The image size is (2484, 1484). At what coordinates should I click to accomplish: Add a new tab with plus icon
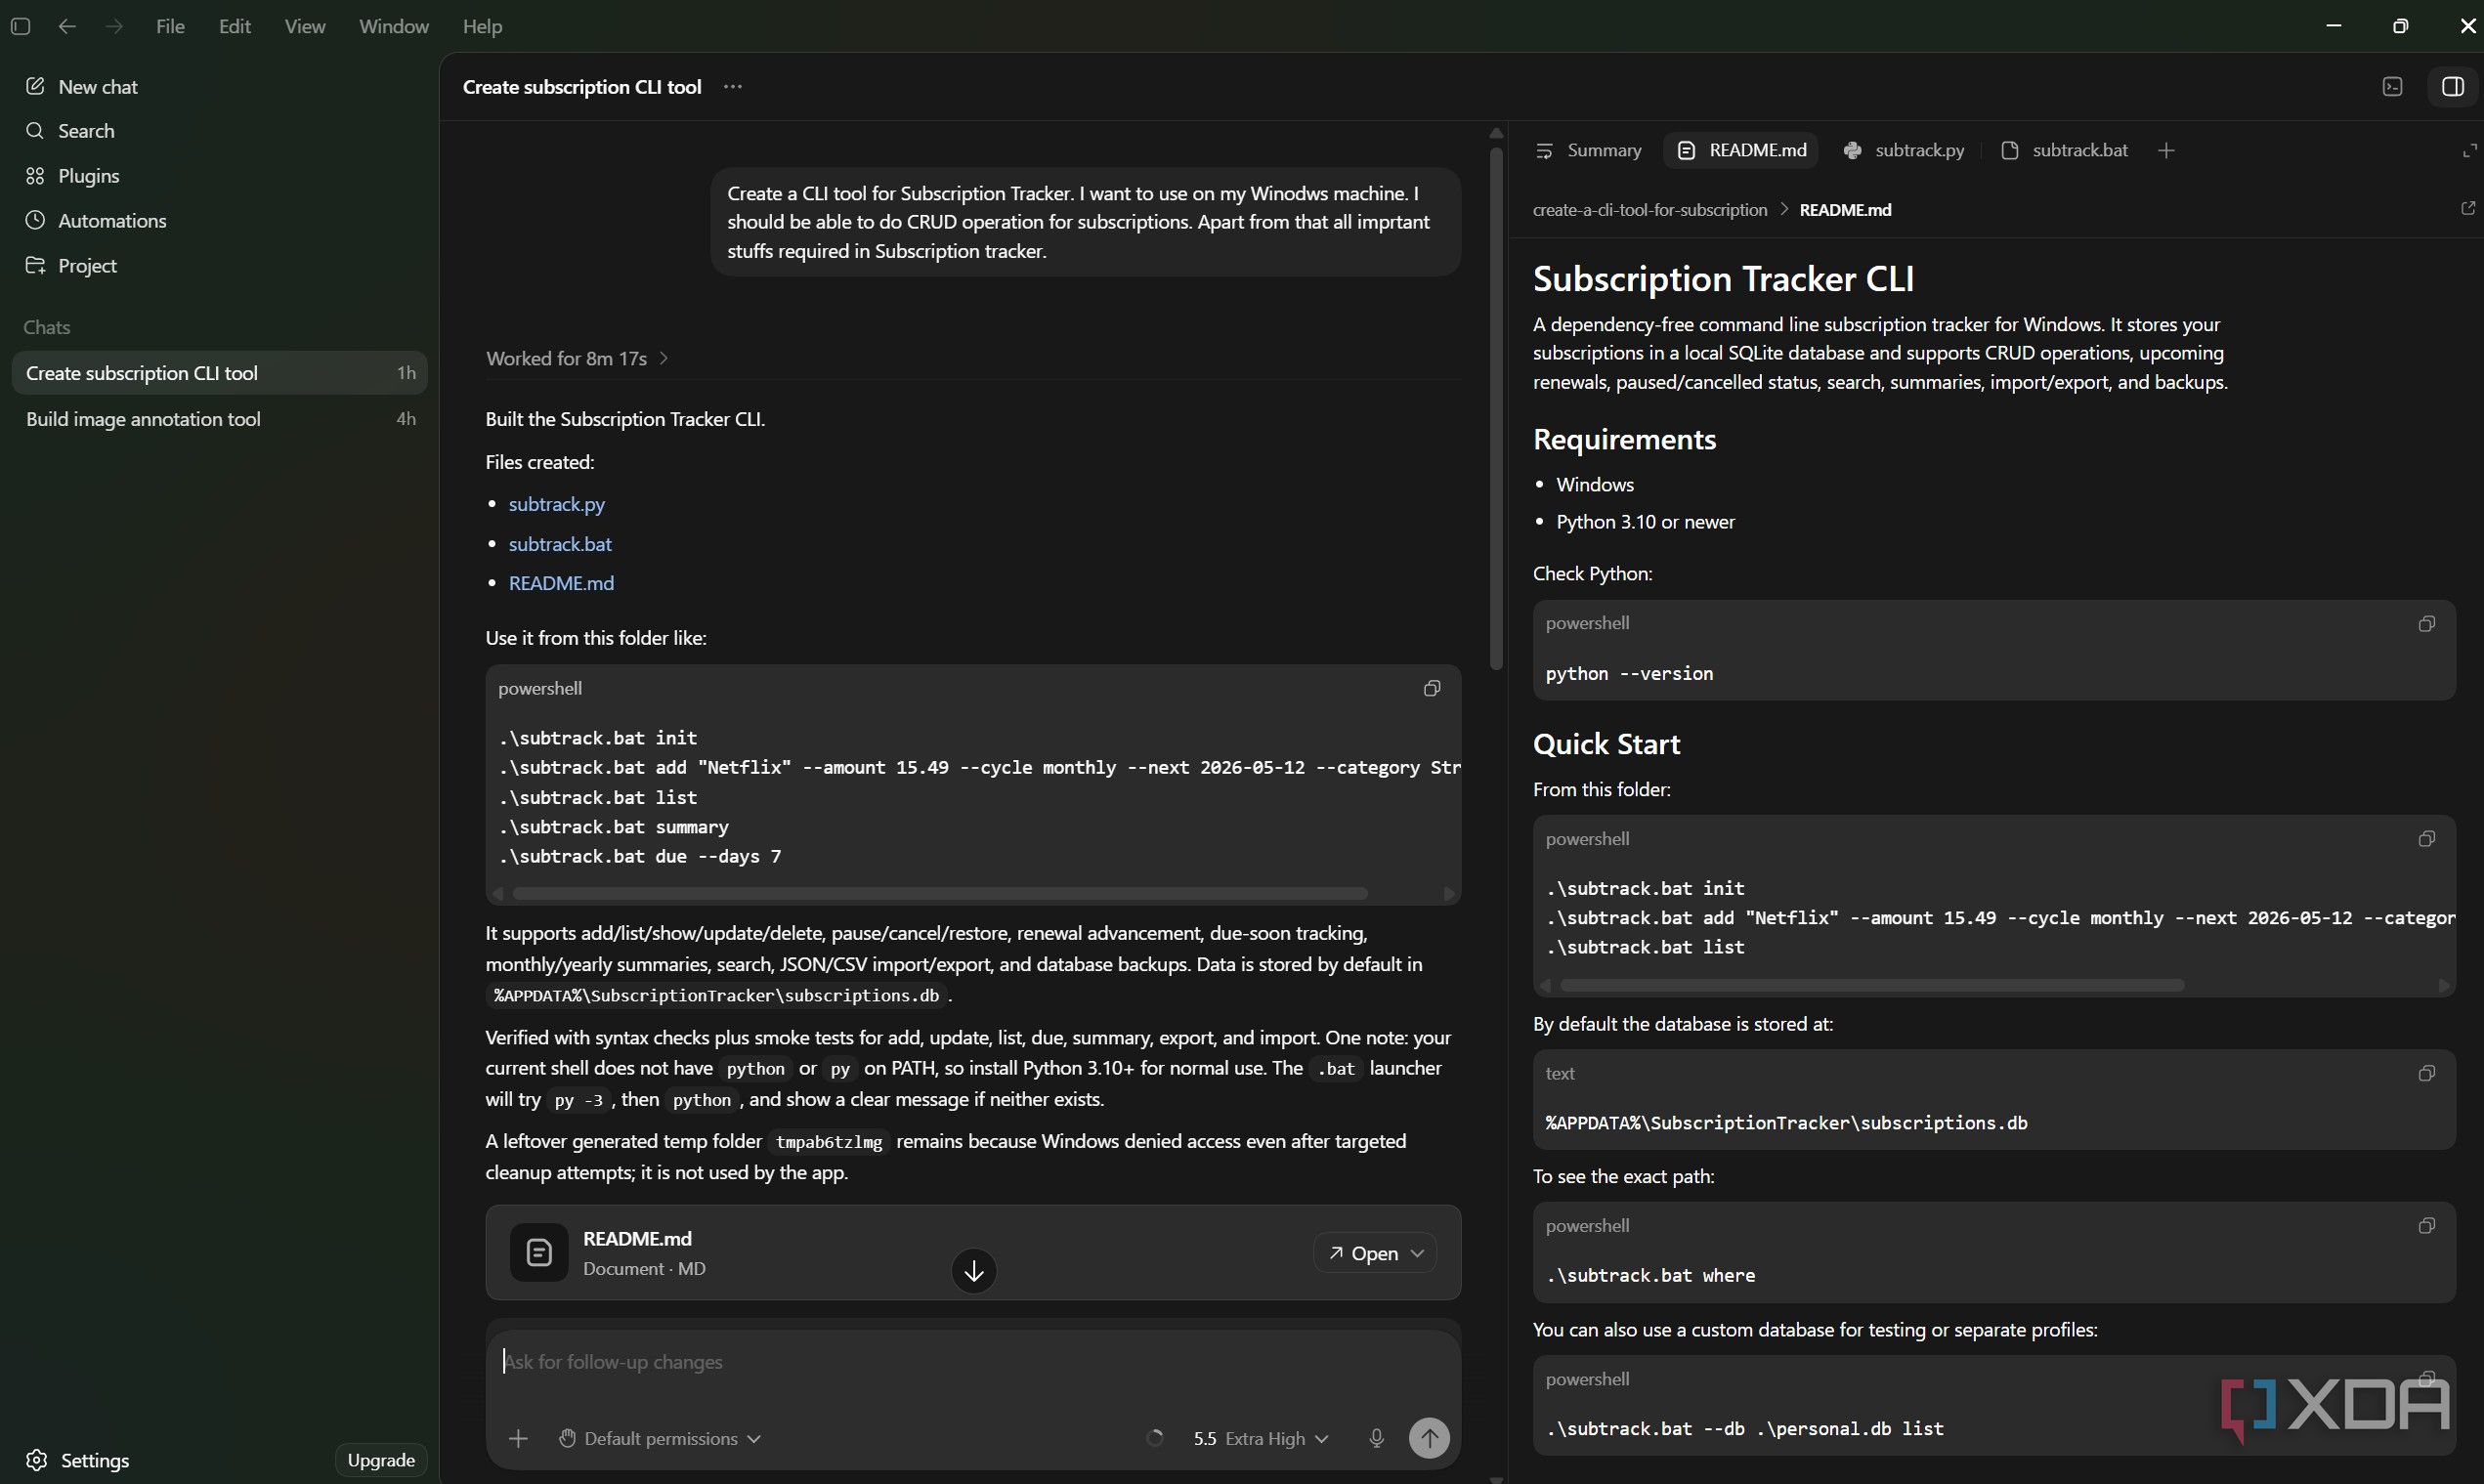[x=2166, y=151]
